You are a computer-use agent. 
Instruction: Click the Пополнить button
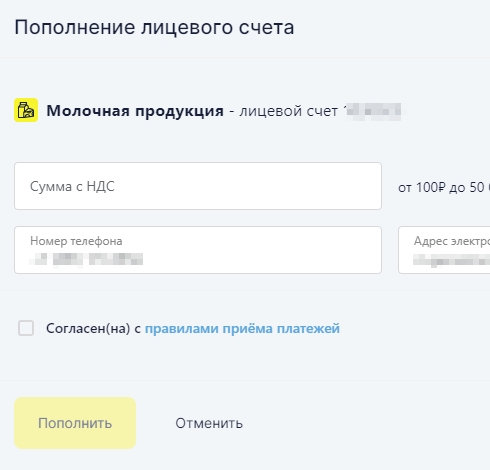(75, 423)
